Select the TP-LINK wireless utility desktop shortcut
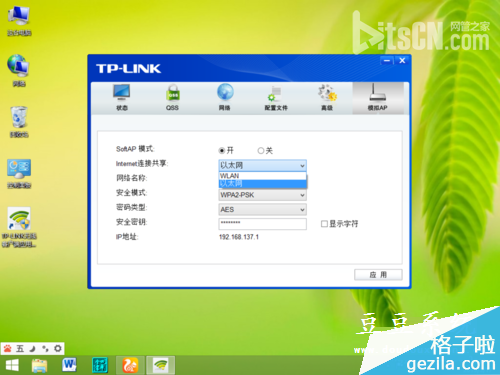The width and height of the screenshot is (500, 375). [x=19, y=227]
